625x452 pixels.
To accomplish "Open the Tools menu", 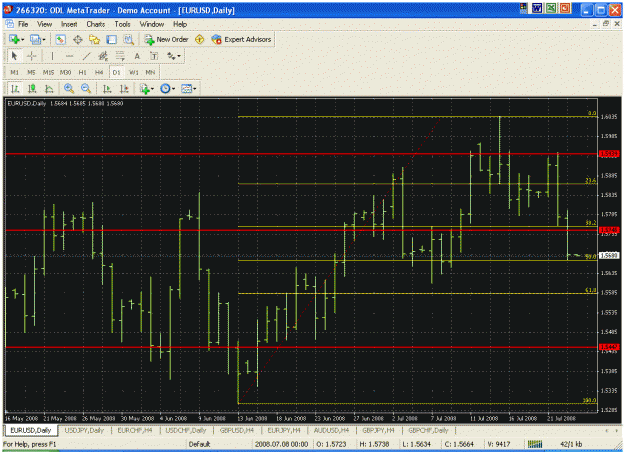I will pyautogui.click(x=122, y=24).
